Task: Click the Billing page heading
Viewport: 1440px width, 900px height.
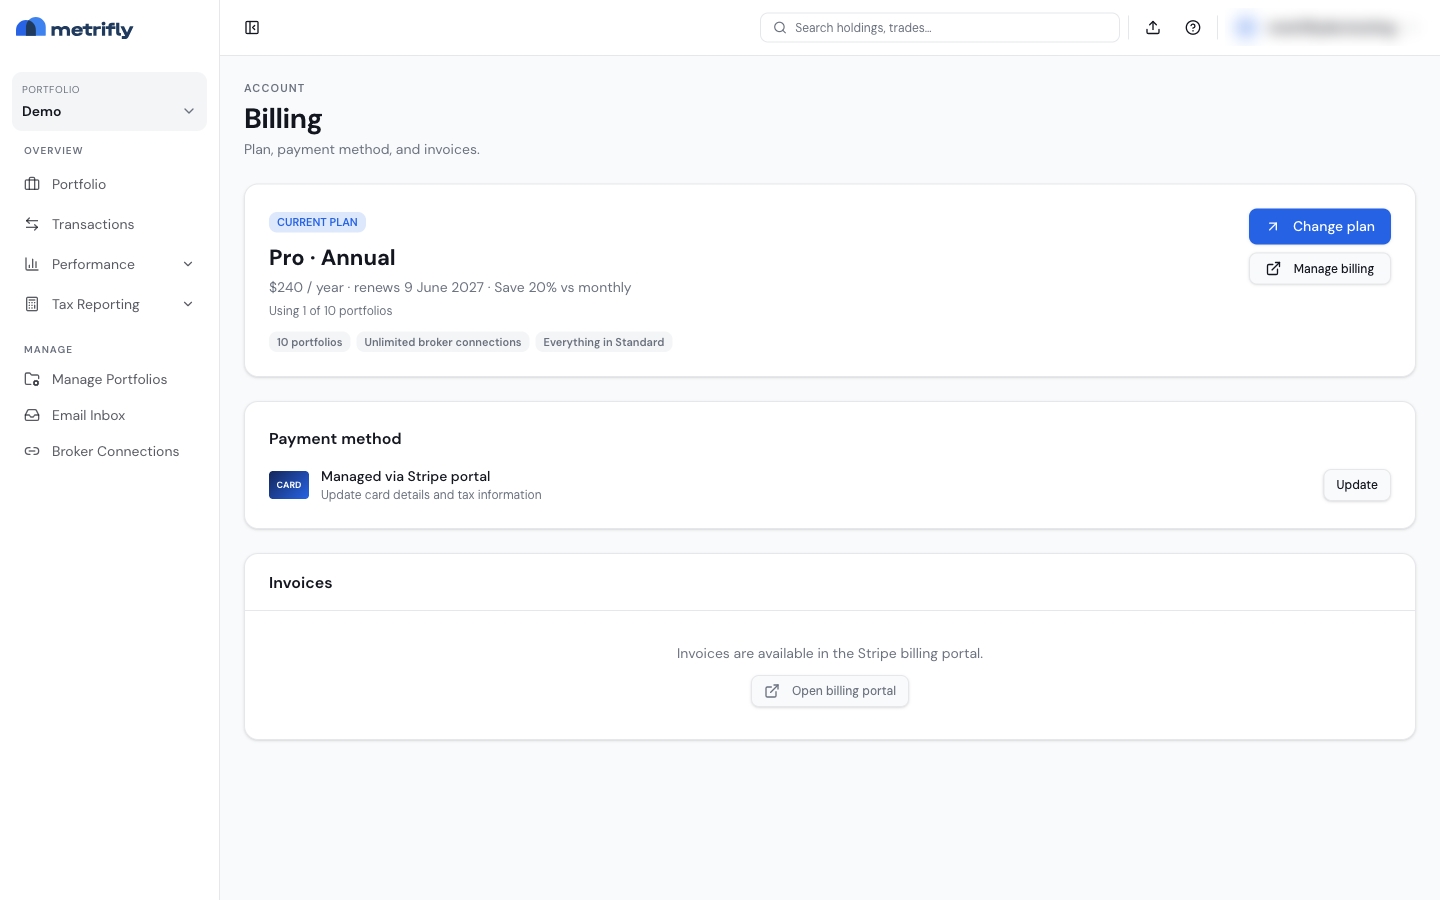Action: tap(283, 119)
